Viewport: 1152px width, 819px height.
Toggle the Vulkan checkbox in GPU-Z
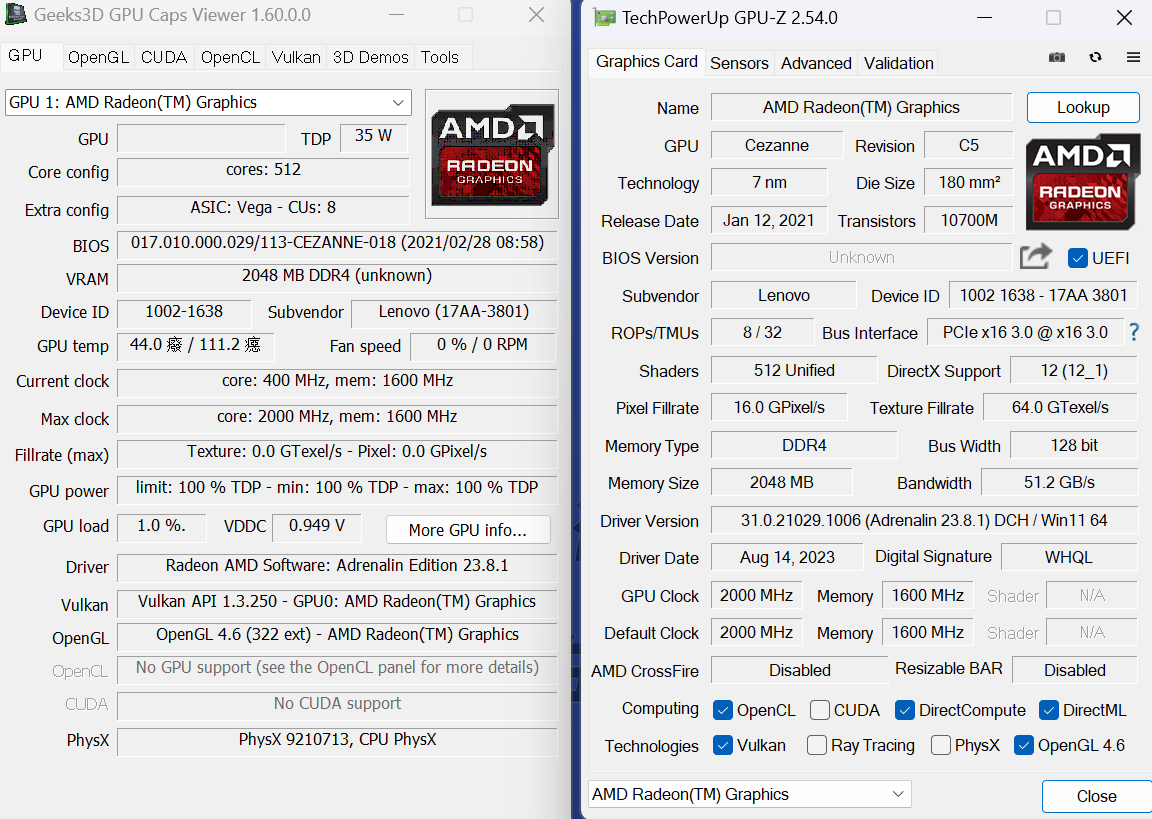click(723, 746)
